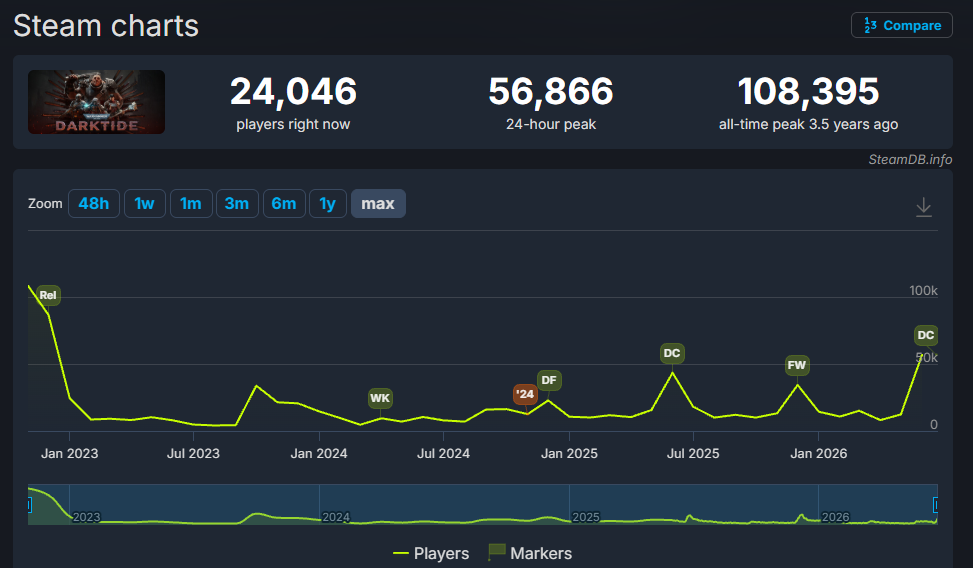Click the 2024 label in navigator

pos(336,517)
